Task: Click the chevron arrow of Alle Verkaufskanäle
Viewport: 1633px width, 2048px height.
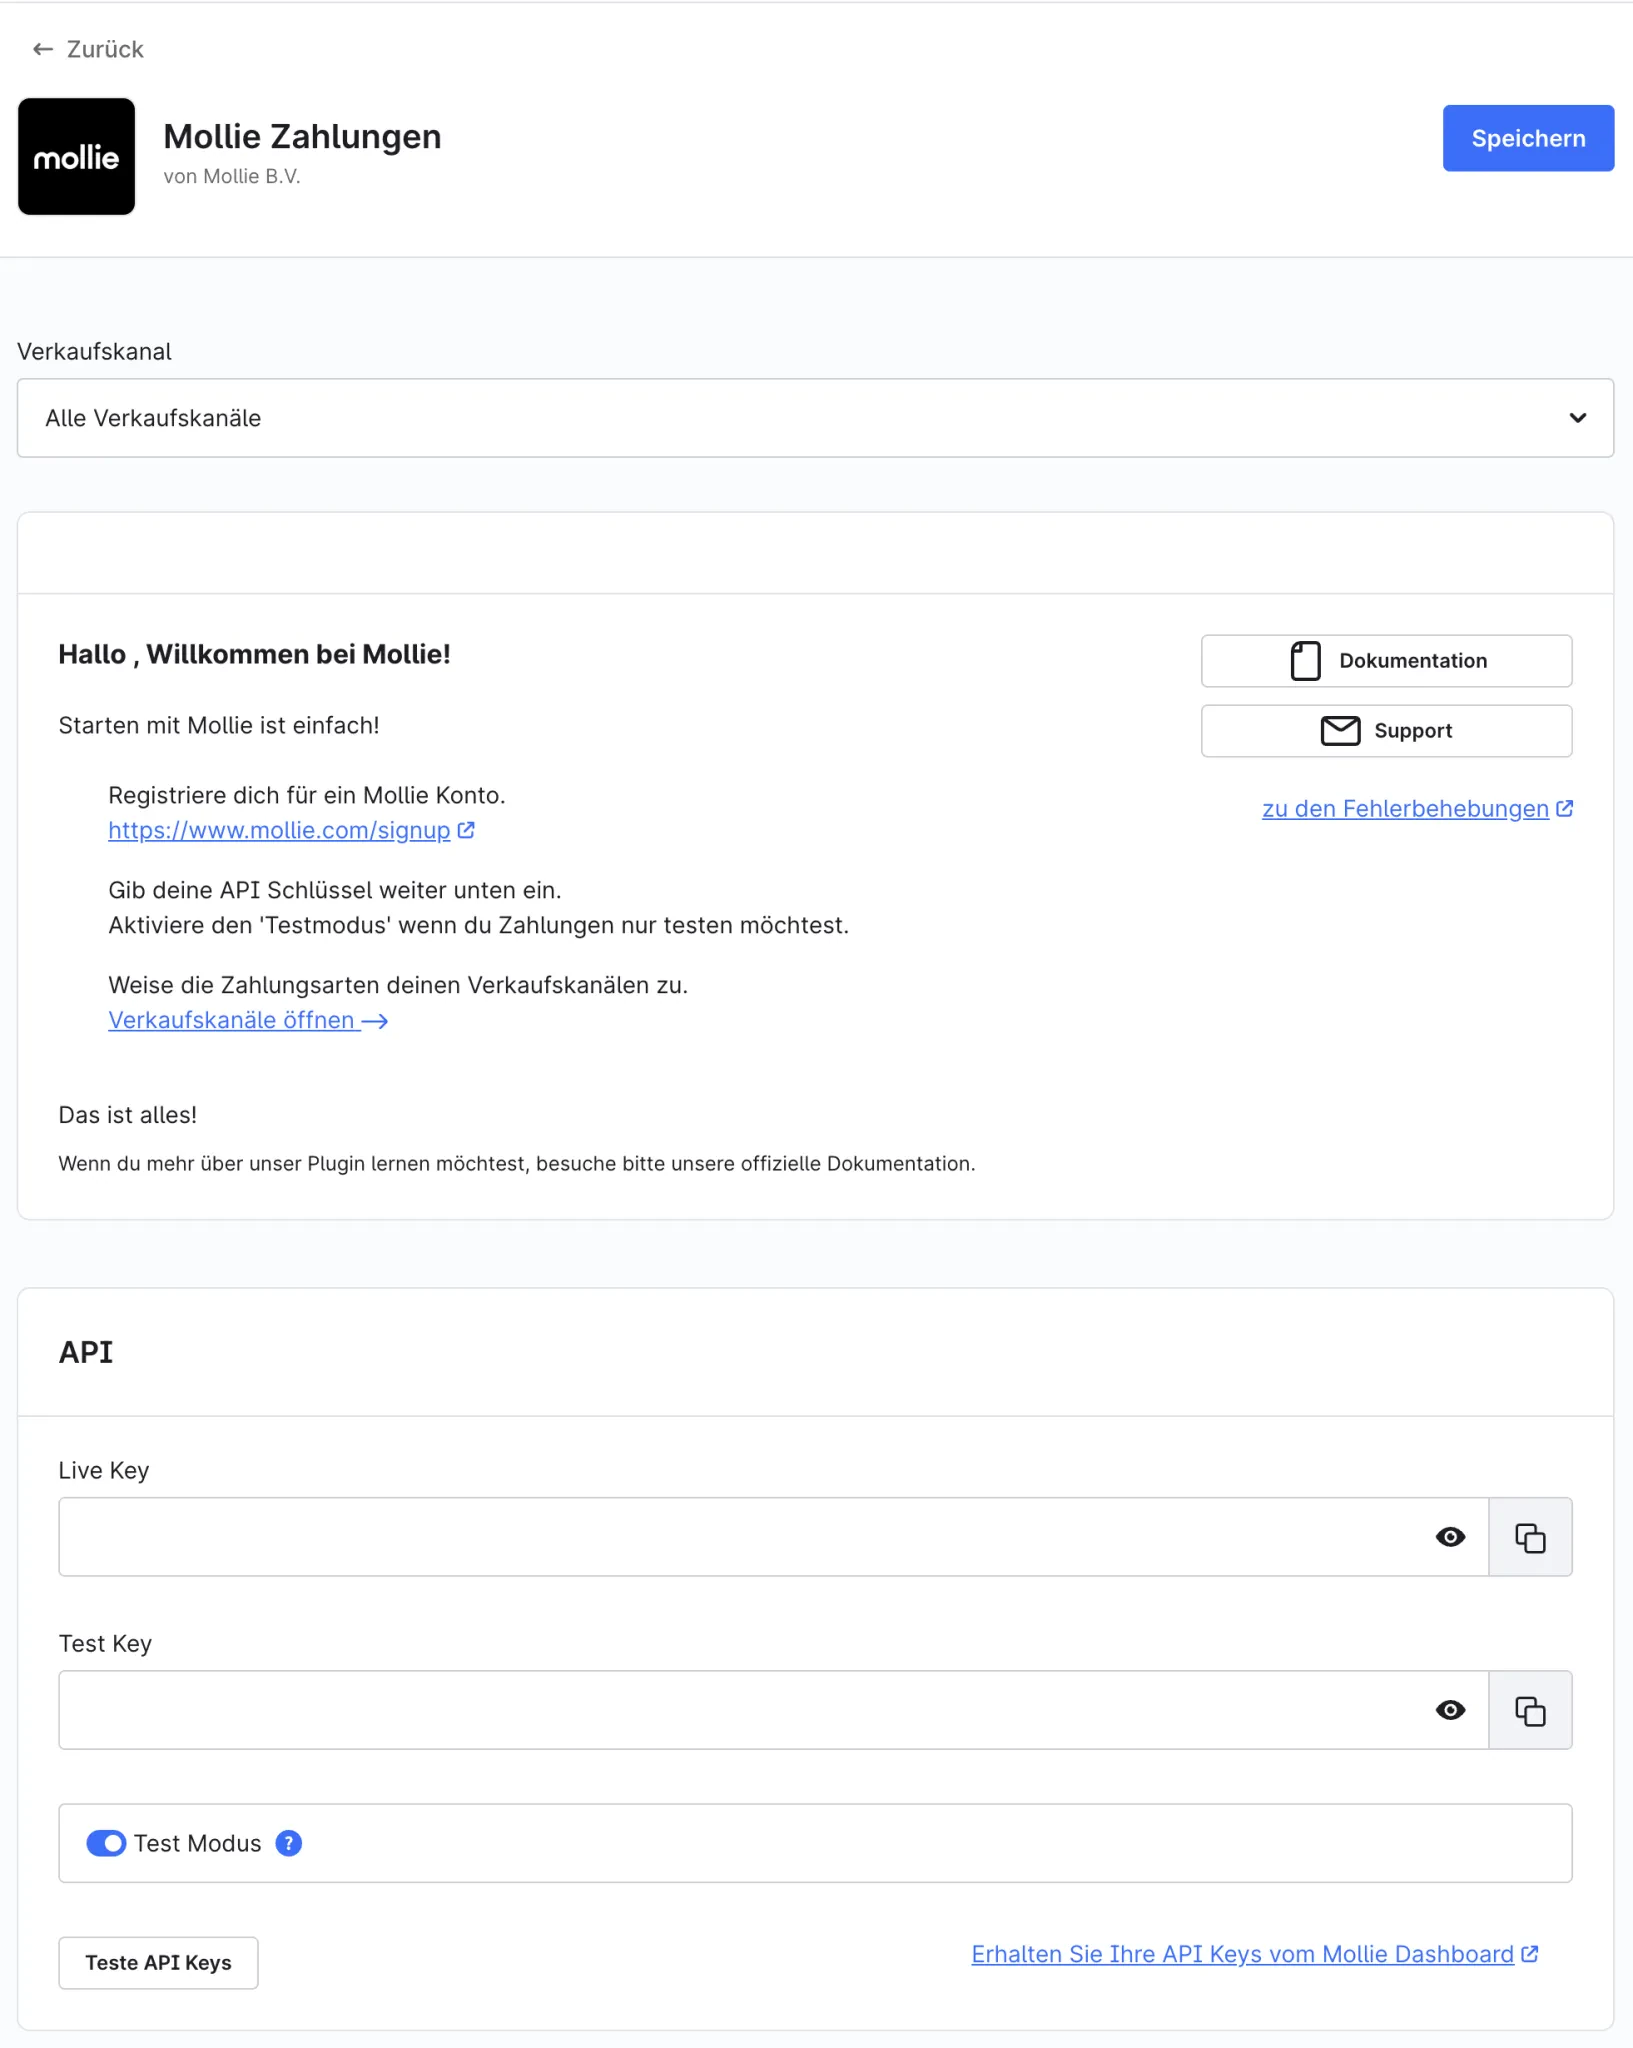Action: point(1577,418)
